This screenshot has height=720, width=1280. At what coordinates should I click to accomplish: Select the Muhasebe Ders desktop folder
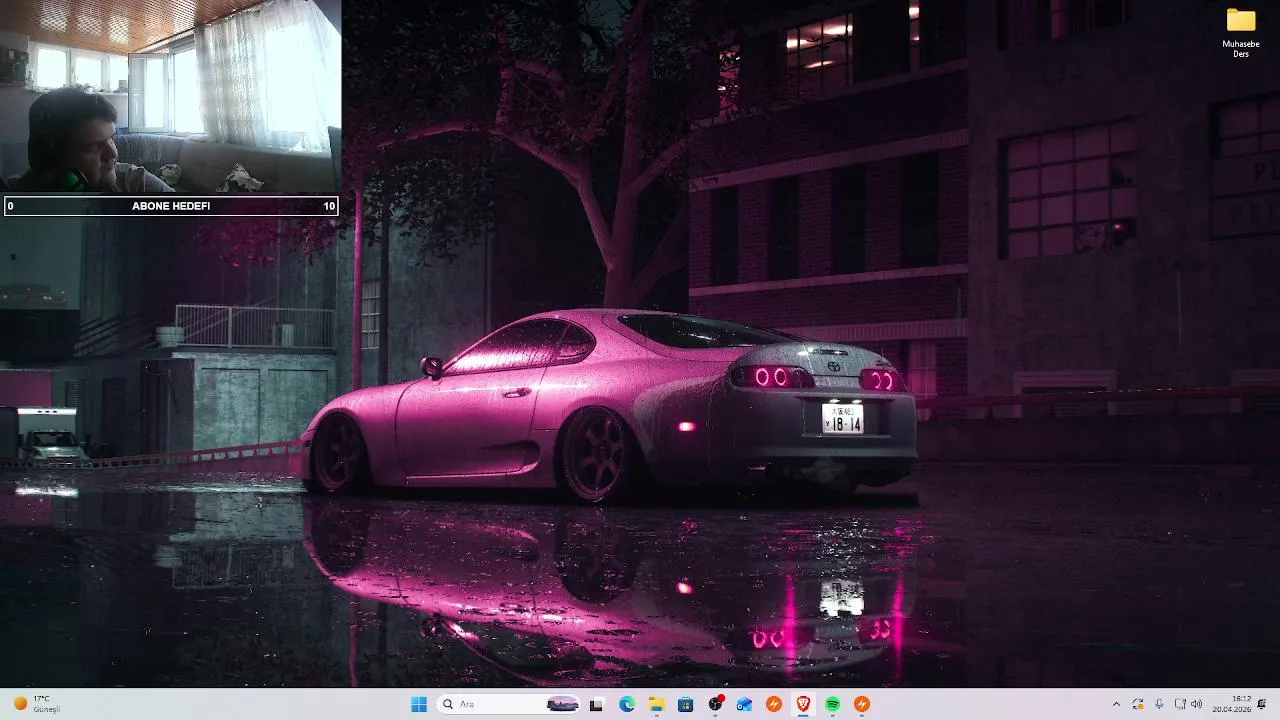click(1241, 32)
